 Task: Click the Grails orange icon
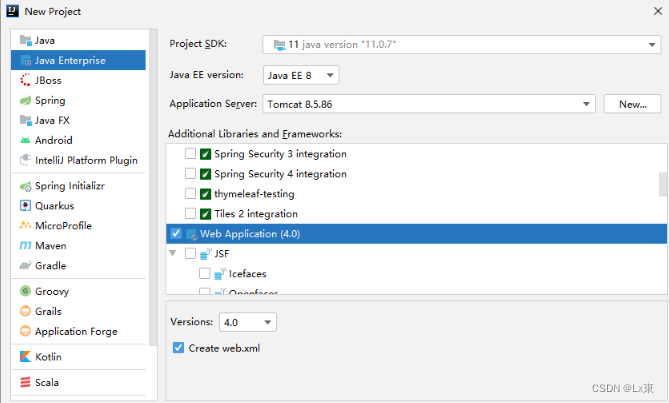point(26,311)
